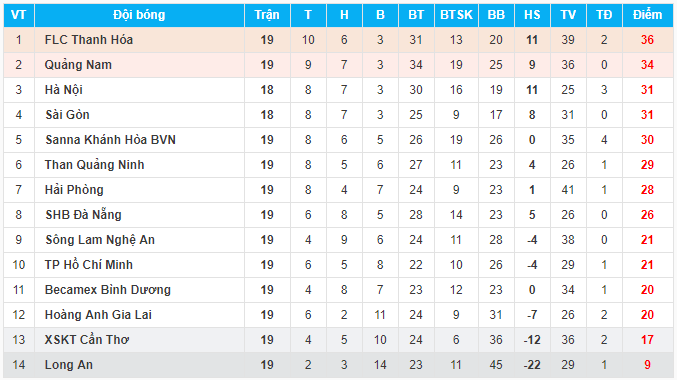Select the Hà Nội team name
Viewport: 677px width, 380px height.
coord(63,90)
